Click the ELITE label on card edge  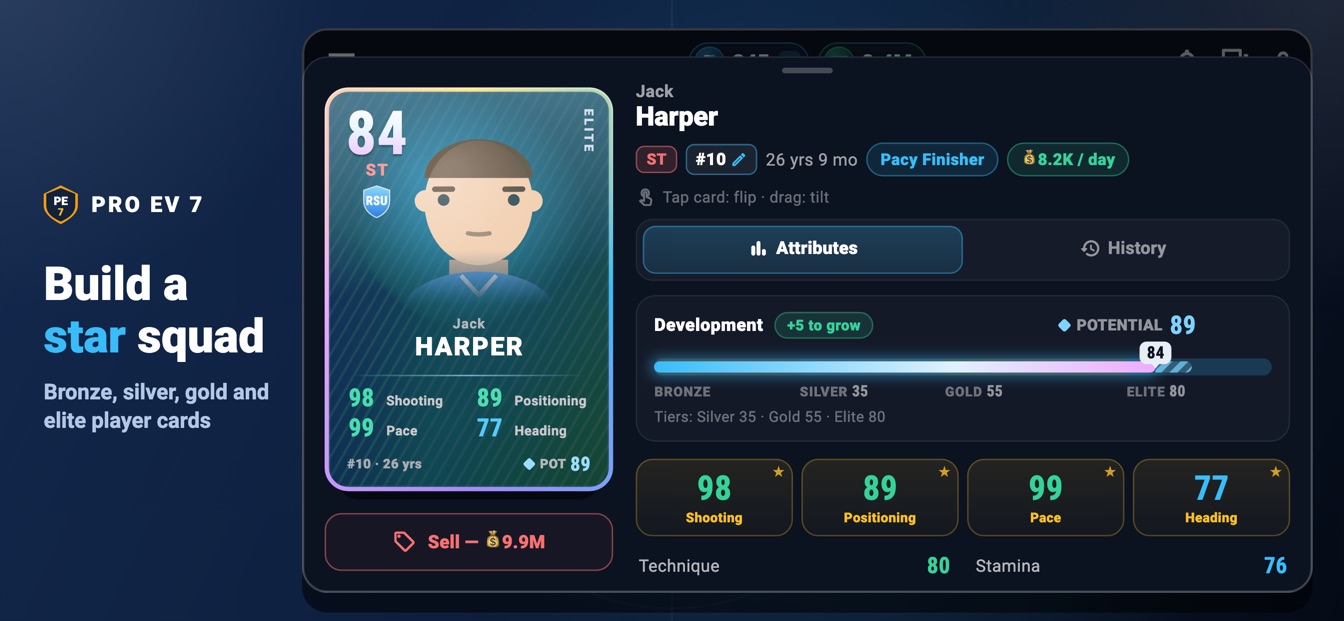589,131
